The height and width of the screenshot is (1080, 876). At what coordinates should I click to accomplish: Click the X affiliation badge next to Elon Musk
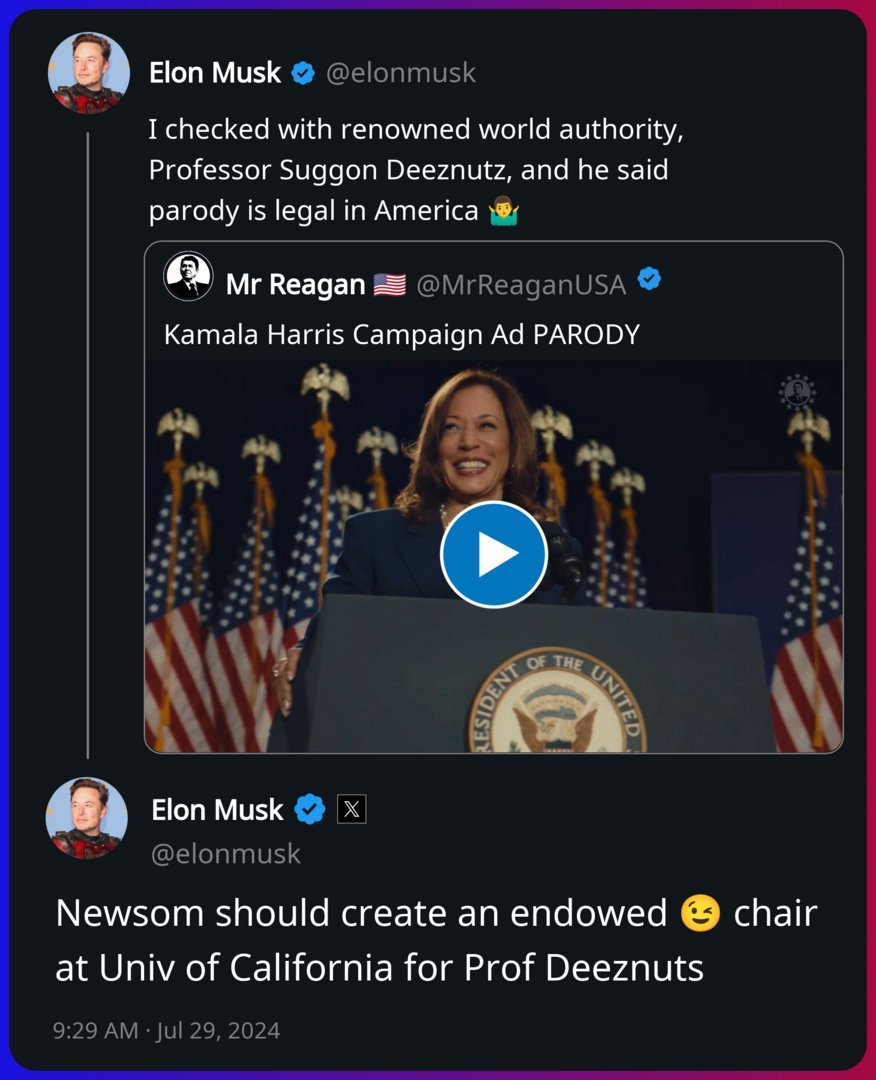(x=352, y=809)
